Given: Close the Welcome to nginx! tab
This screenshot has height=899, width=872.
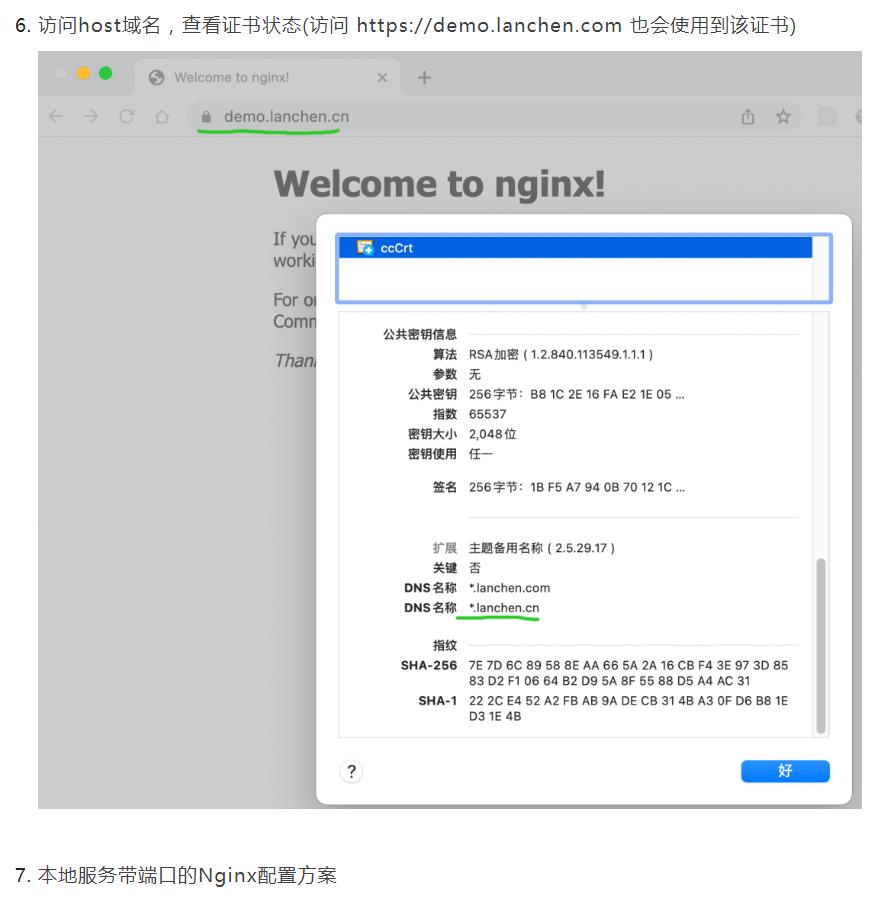Looking at the screenshot, I should 382,77.
